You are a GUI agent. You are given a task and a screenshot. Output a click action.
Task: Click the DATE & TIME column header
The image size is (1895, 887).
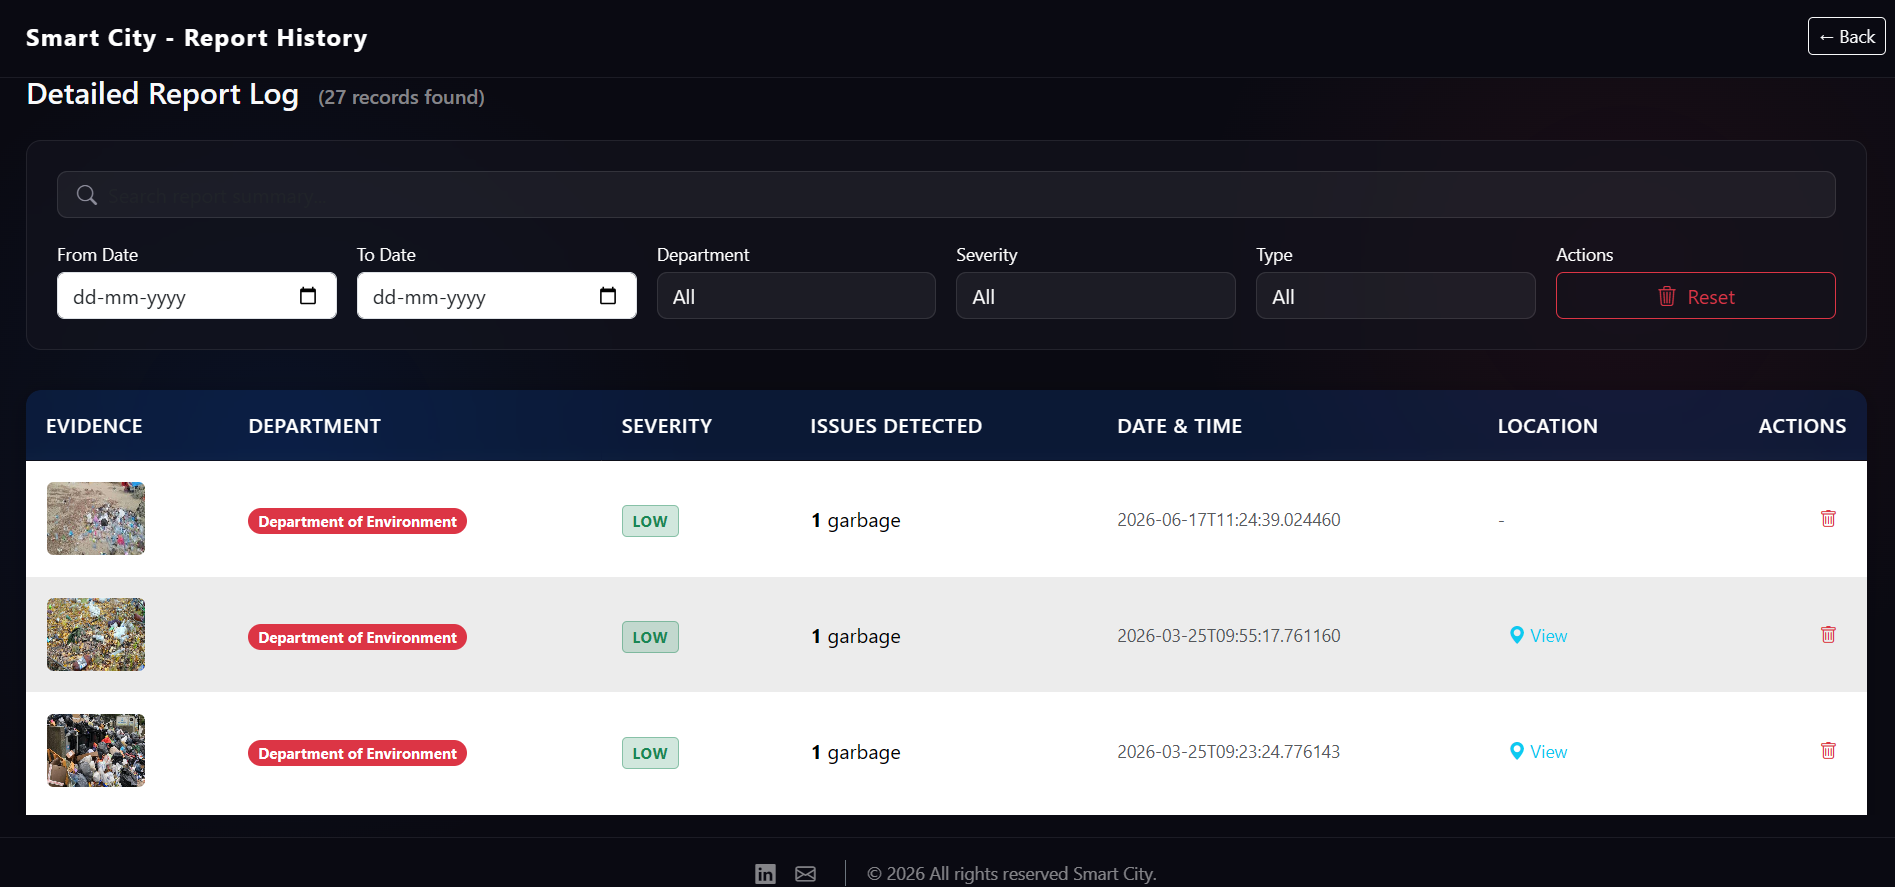pos(1180,426)
